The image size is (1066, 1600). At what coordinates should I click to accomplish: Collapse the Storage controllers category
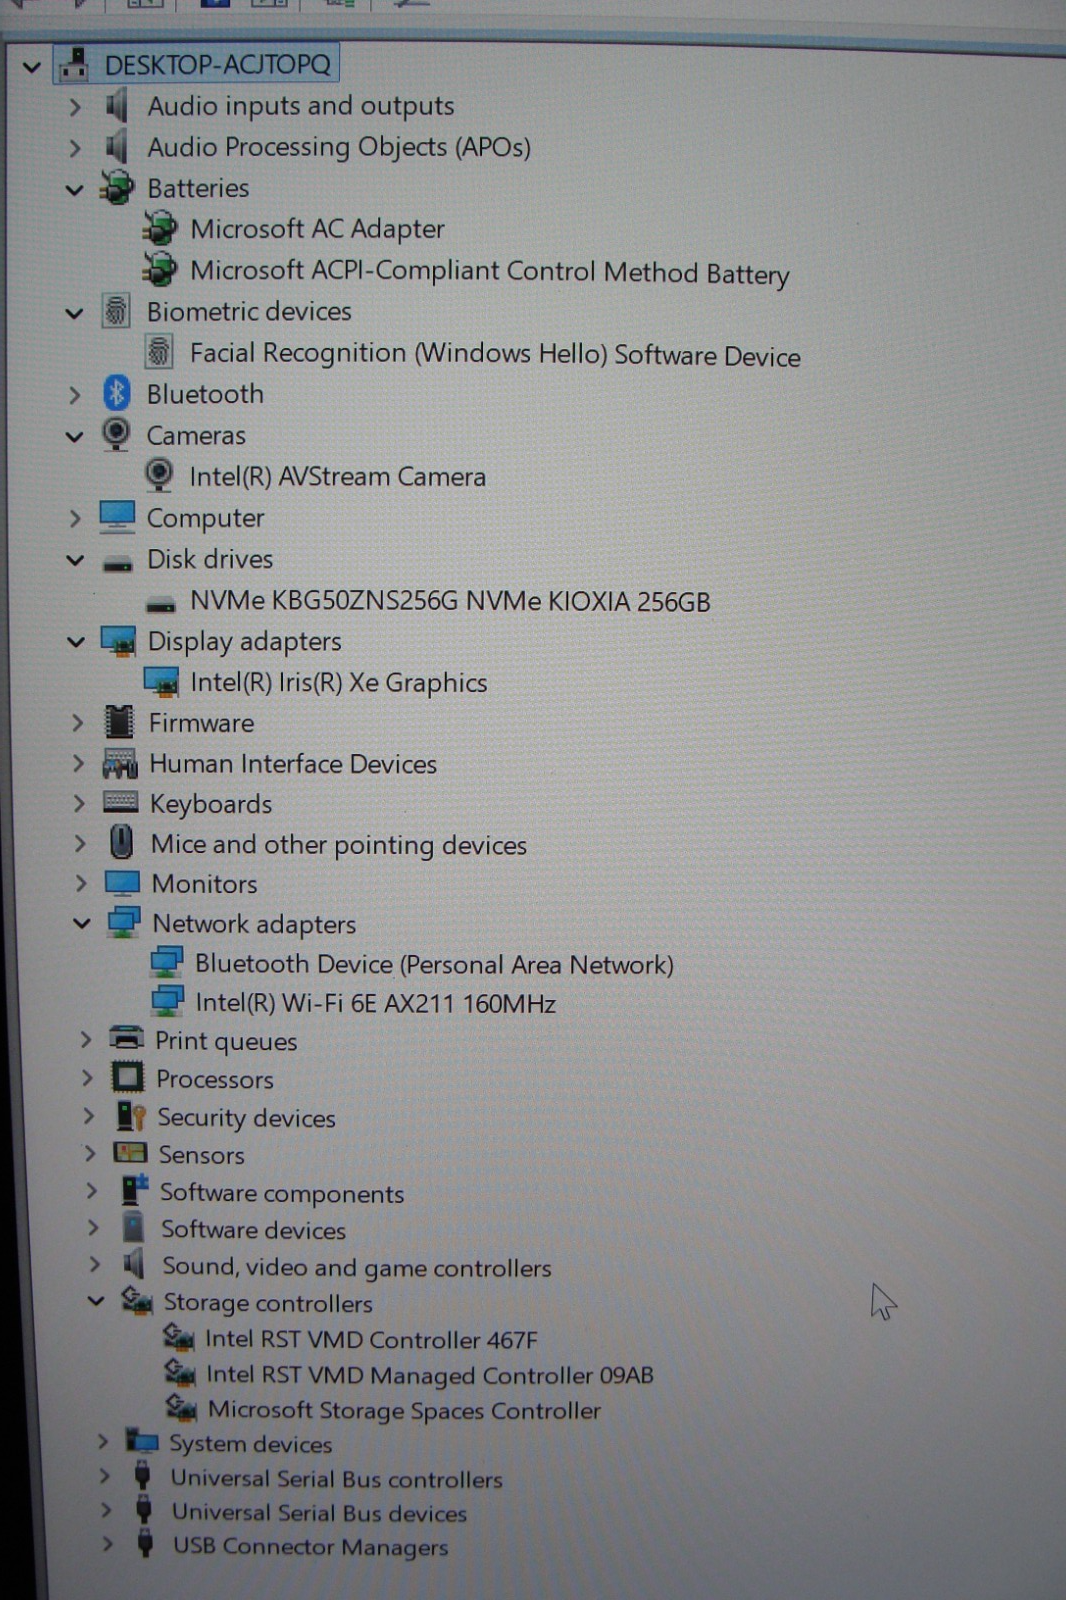(96, 1301)
